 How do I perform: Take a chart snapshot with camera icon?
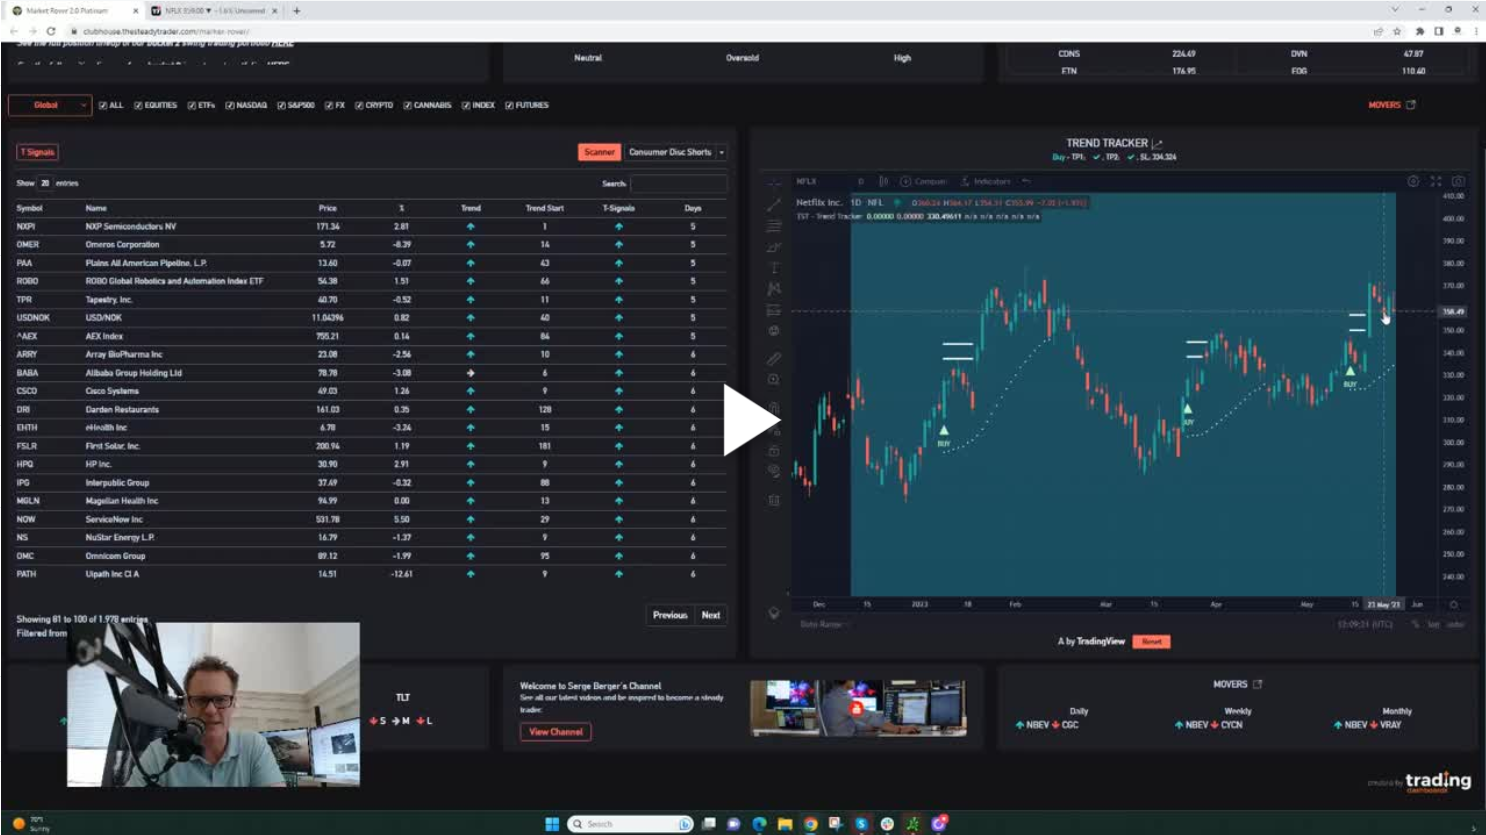click(x=1458, y=181)
